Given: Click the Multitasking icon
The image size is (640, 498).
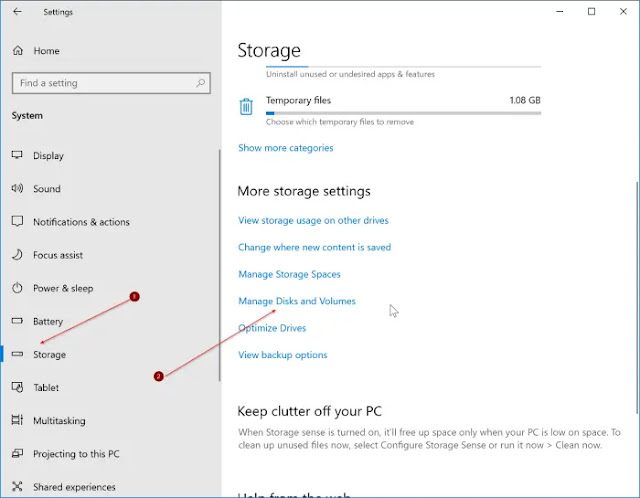Looking at the screenshot, I should (x=17, y=420).
